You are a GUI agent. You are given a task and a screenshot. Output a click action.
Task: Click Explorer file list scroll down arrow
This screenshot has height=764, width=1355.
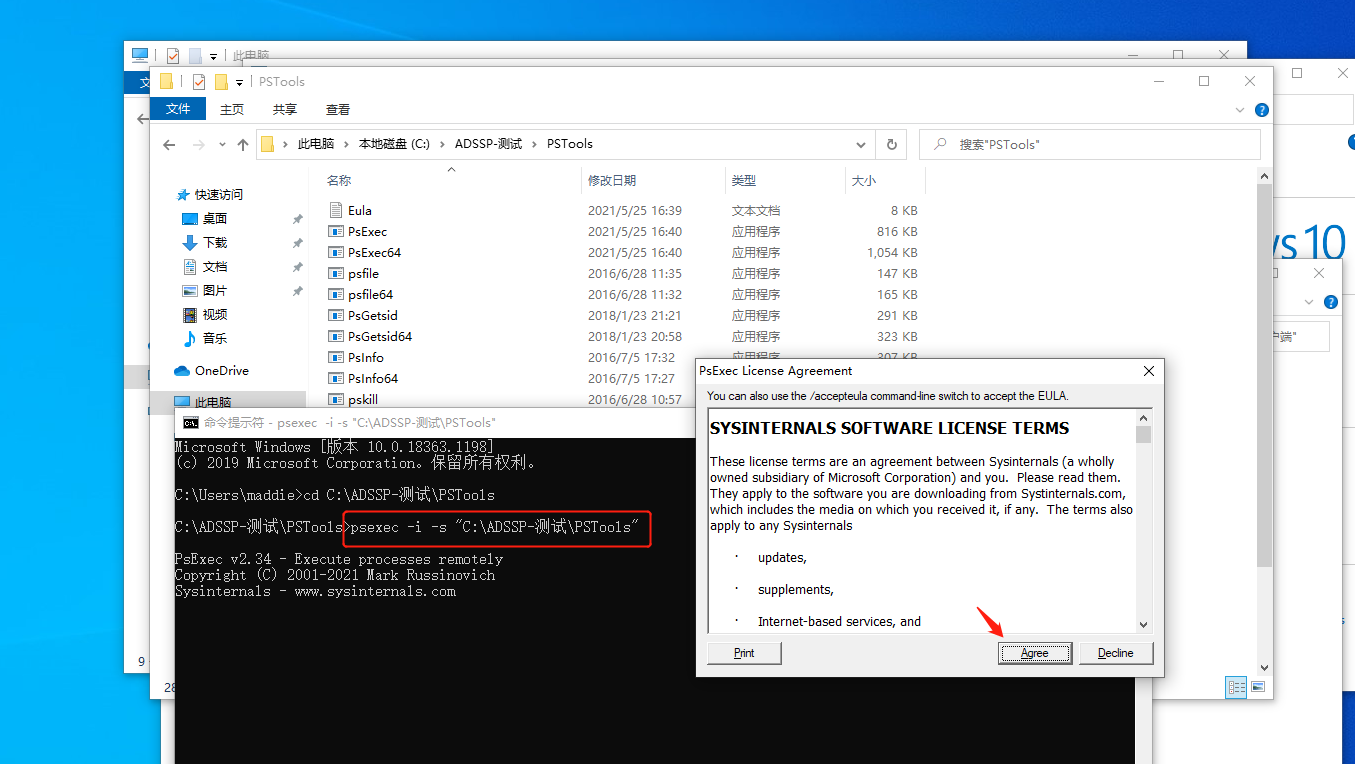click(1264, 667)
